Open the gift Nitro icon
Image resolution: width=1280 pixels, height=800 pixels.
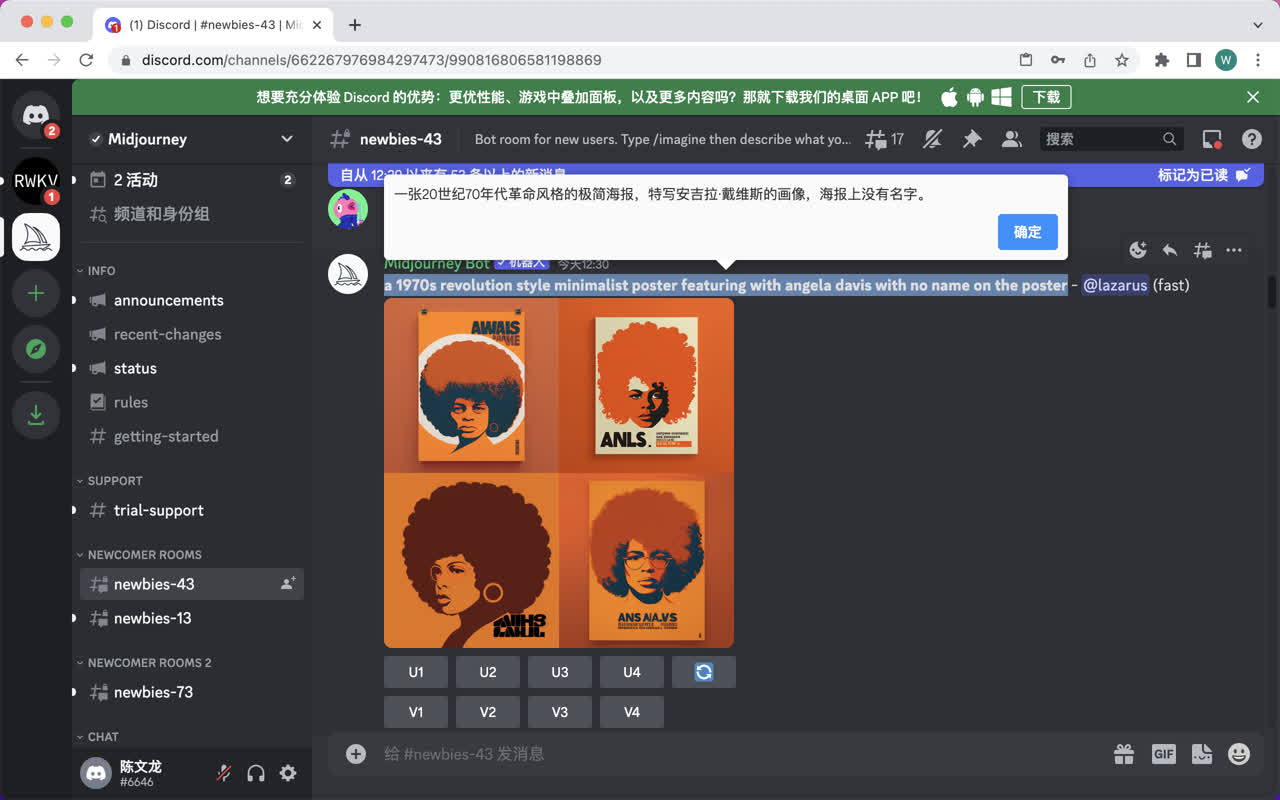point(1124,754)
